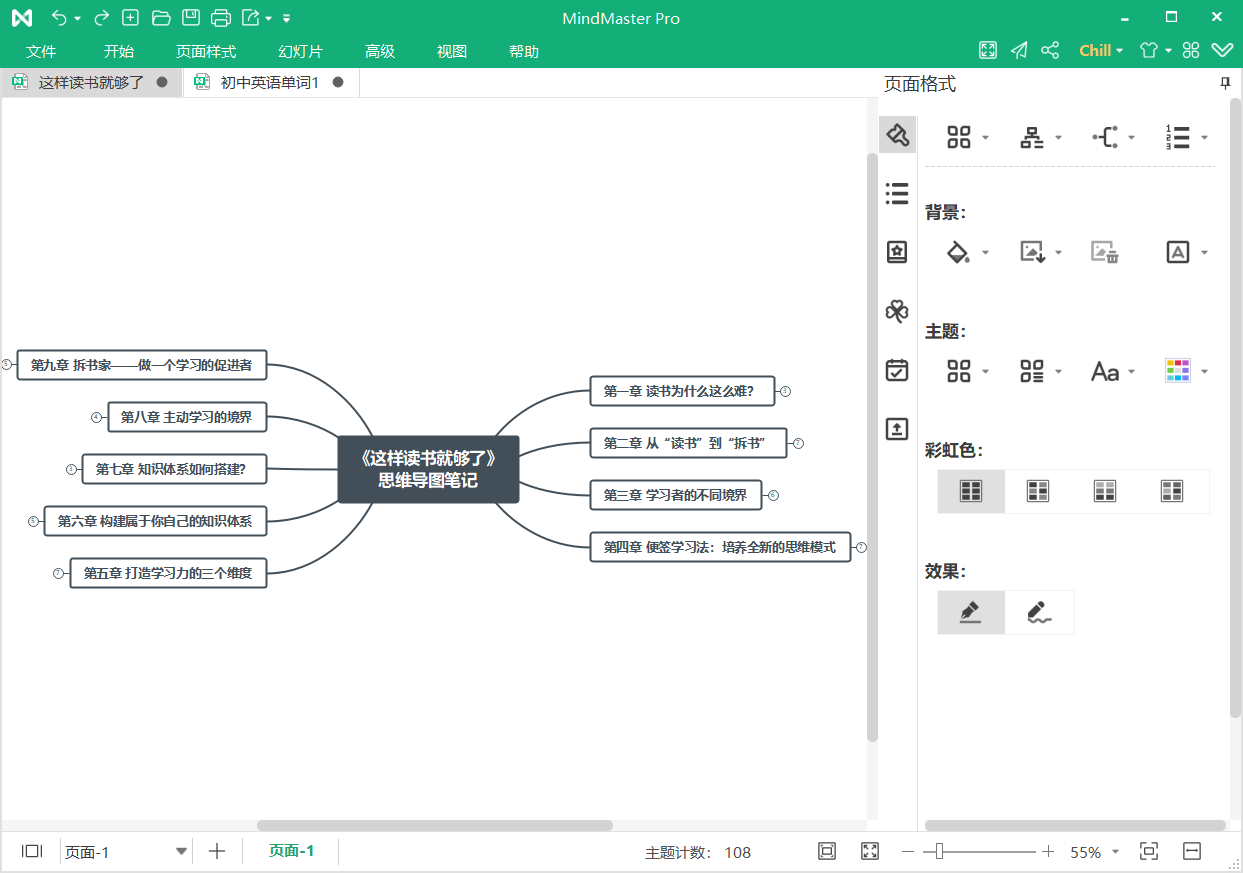This screenshot has width=1243, height=873.
Task: Open the clipart clover panel icon
Action: pos(897,312)
